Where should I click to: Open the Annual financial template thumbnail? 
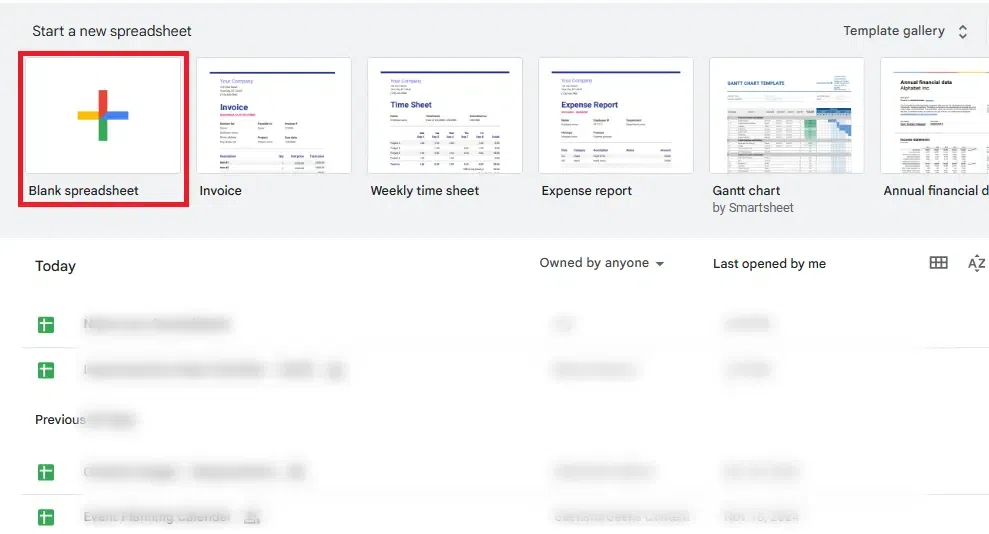pyautogui.click(x=935, y=115)
